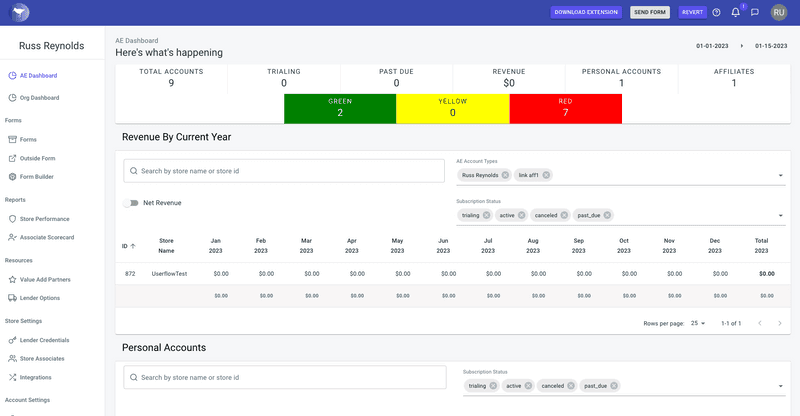Click the Store Associates people icon
The width and height of the screenshot is (800, 416).
pyautogui.click(x=12, y=359)
